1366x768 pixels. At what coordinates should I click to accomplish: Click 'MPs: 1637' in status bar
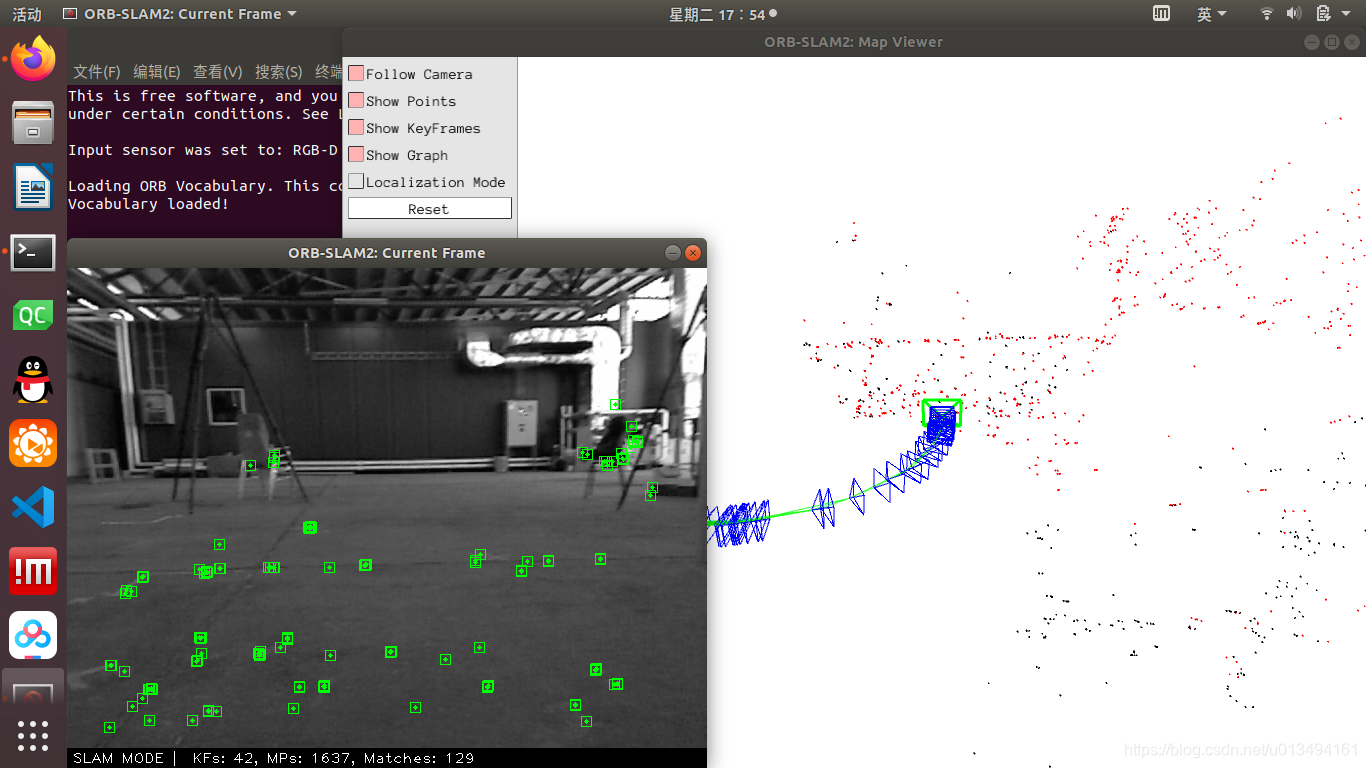308,758
